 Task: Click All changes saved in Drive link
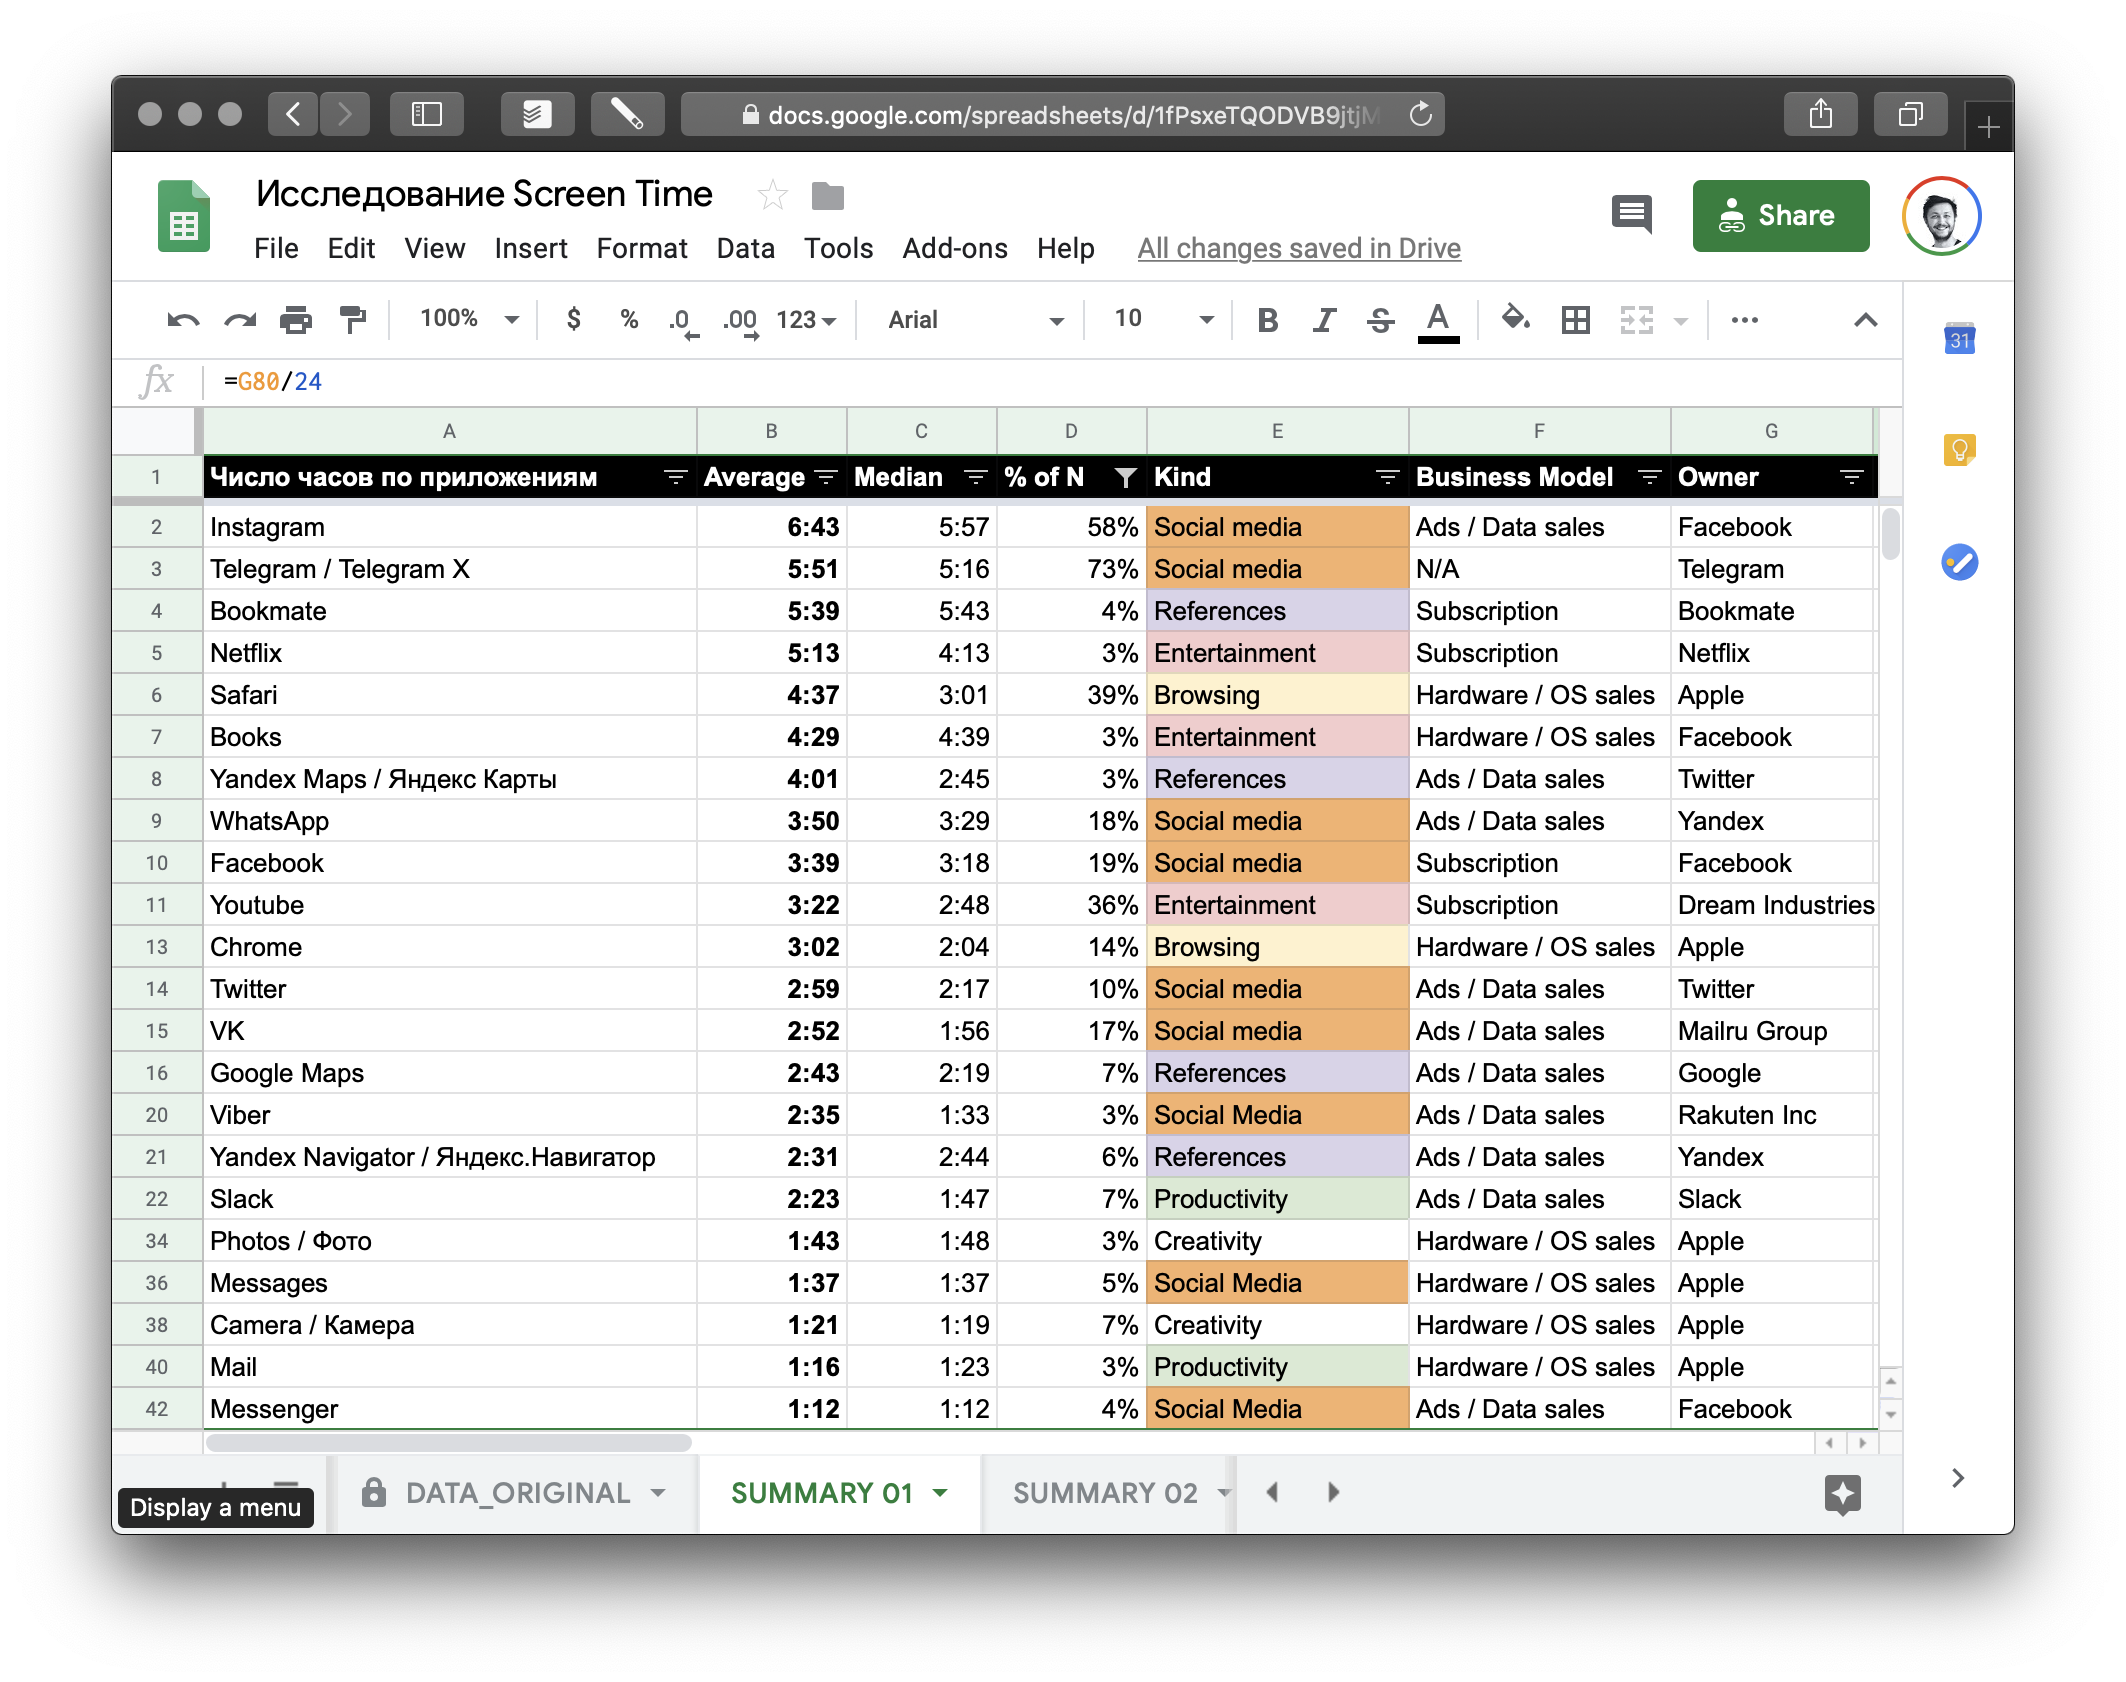point(1298,248)
